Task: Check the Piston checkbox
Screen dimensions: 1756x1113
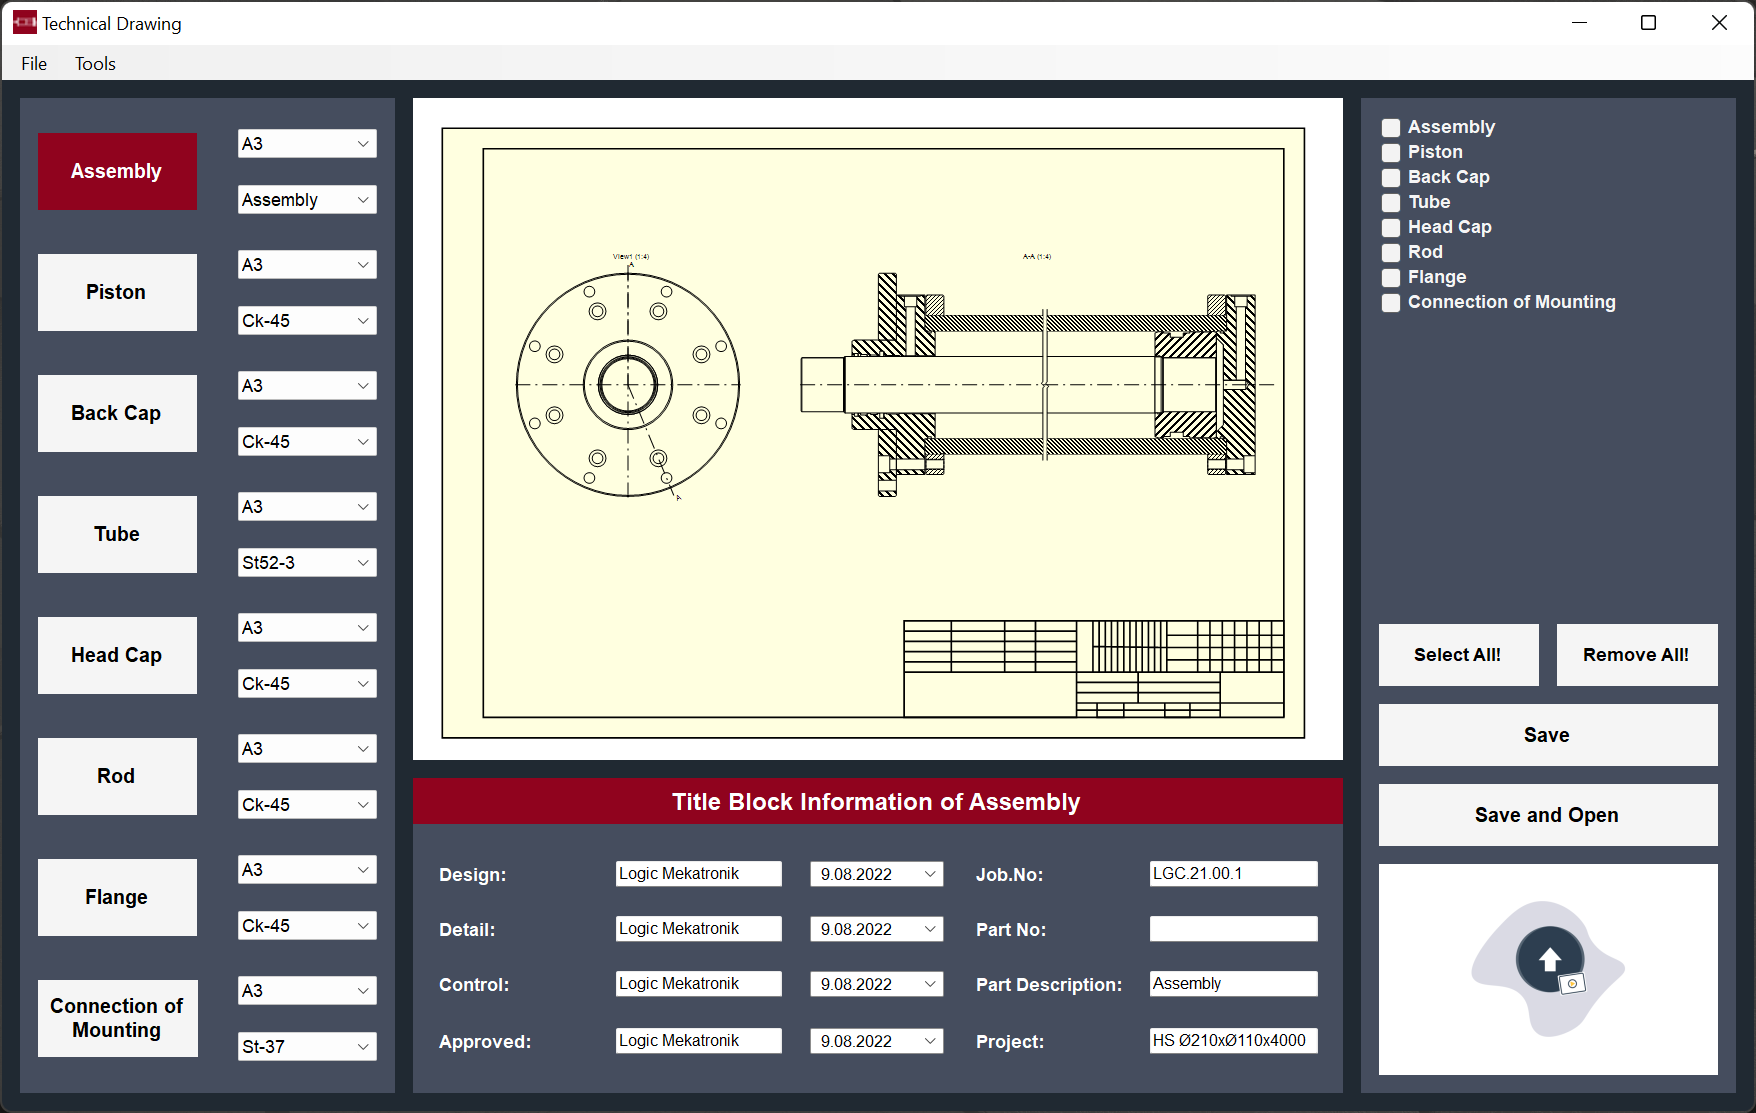Action: 1391,153
